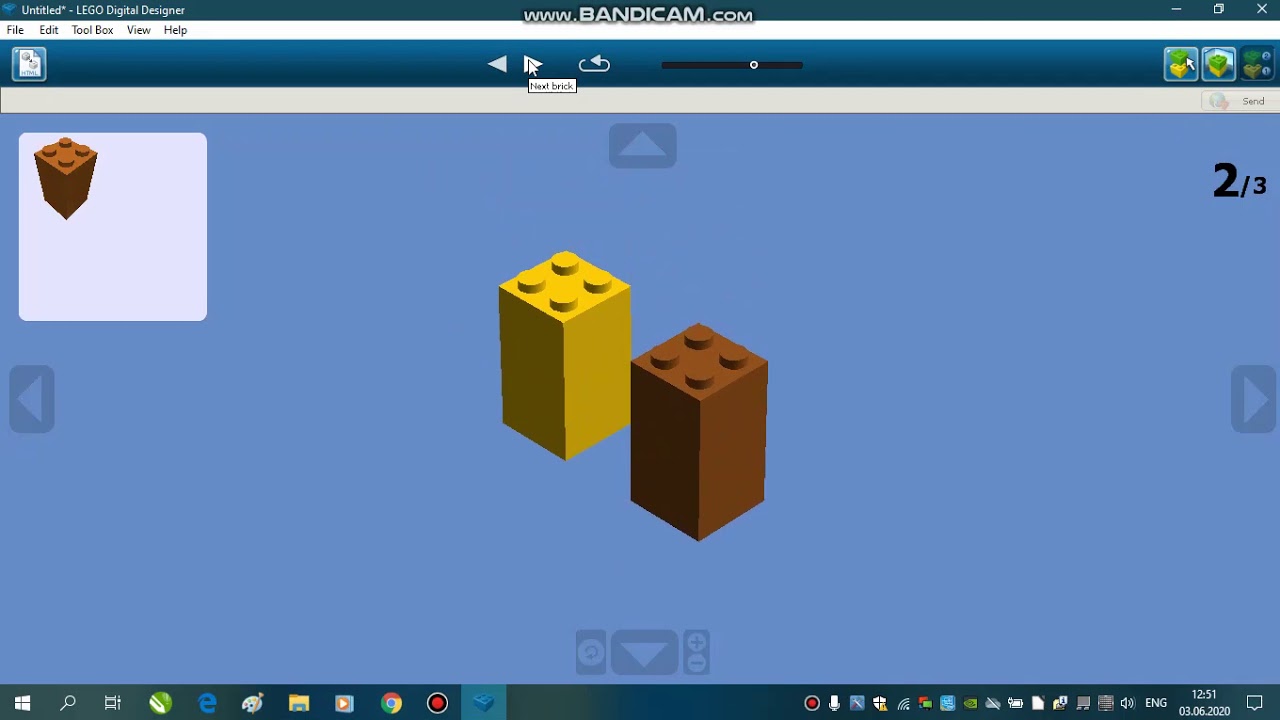
Task: Rotate camera right with right arrow
Action: (x=1254, y=400)
